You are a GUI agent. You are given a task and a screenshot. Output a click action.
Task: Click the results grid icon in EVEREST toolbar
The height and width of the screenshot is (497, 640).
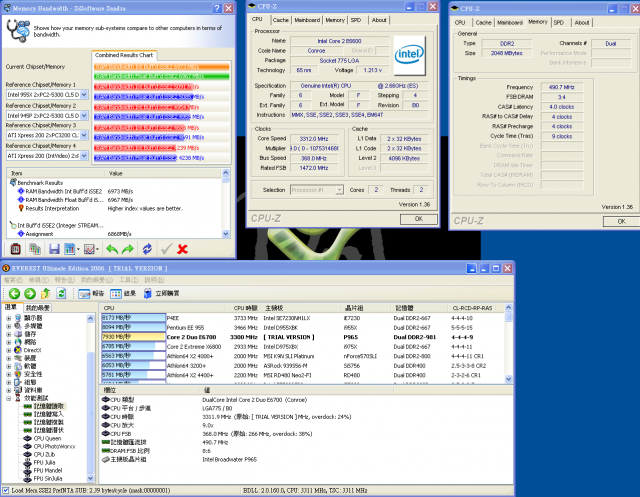[x=116, y=293]
